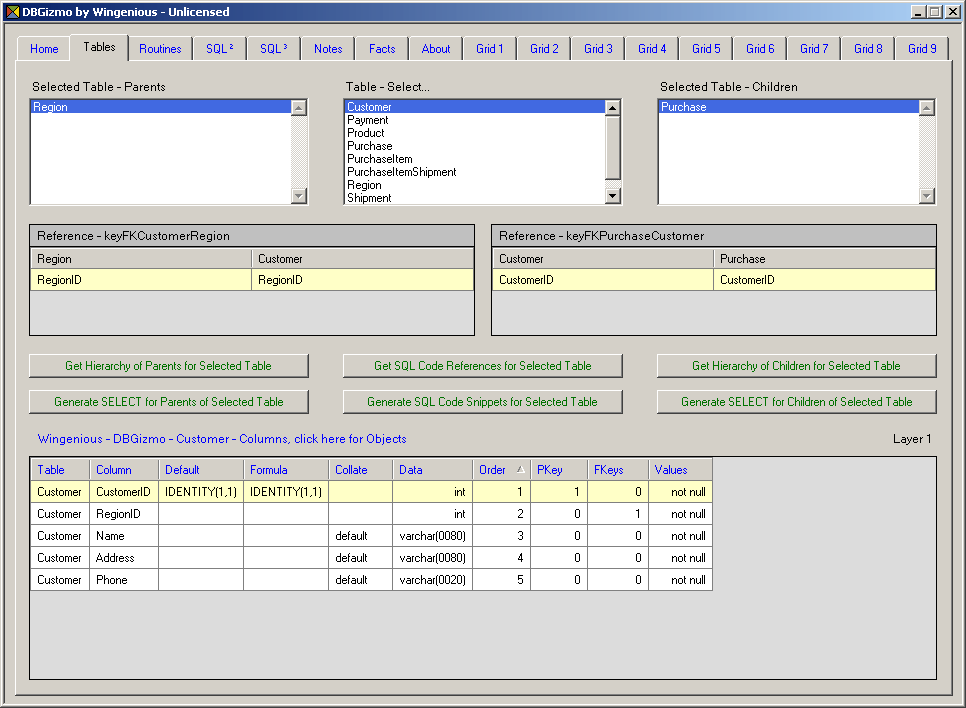Select PurchaseItemShipment in table list

click(401, 172)
